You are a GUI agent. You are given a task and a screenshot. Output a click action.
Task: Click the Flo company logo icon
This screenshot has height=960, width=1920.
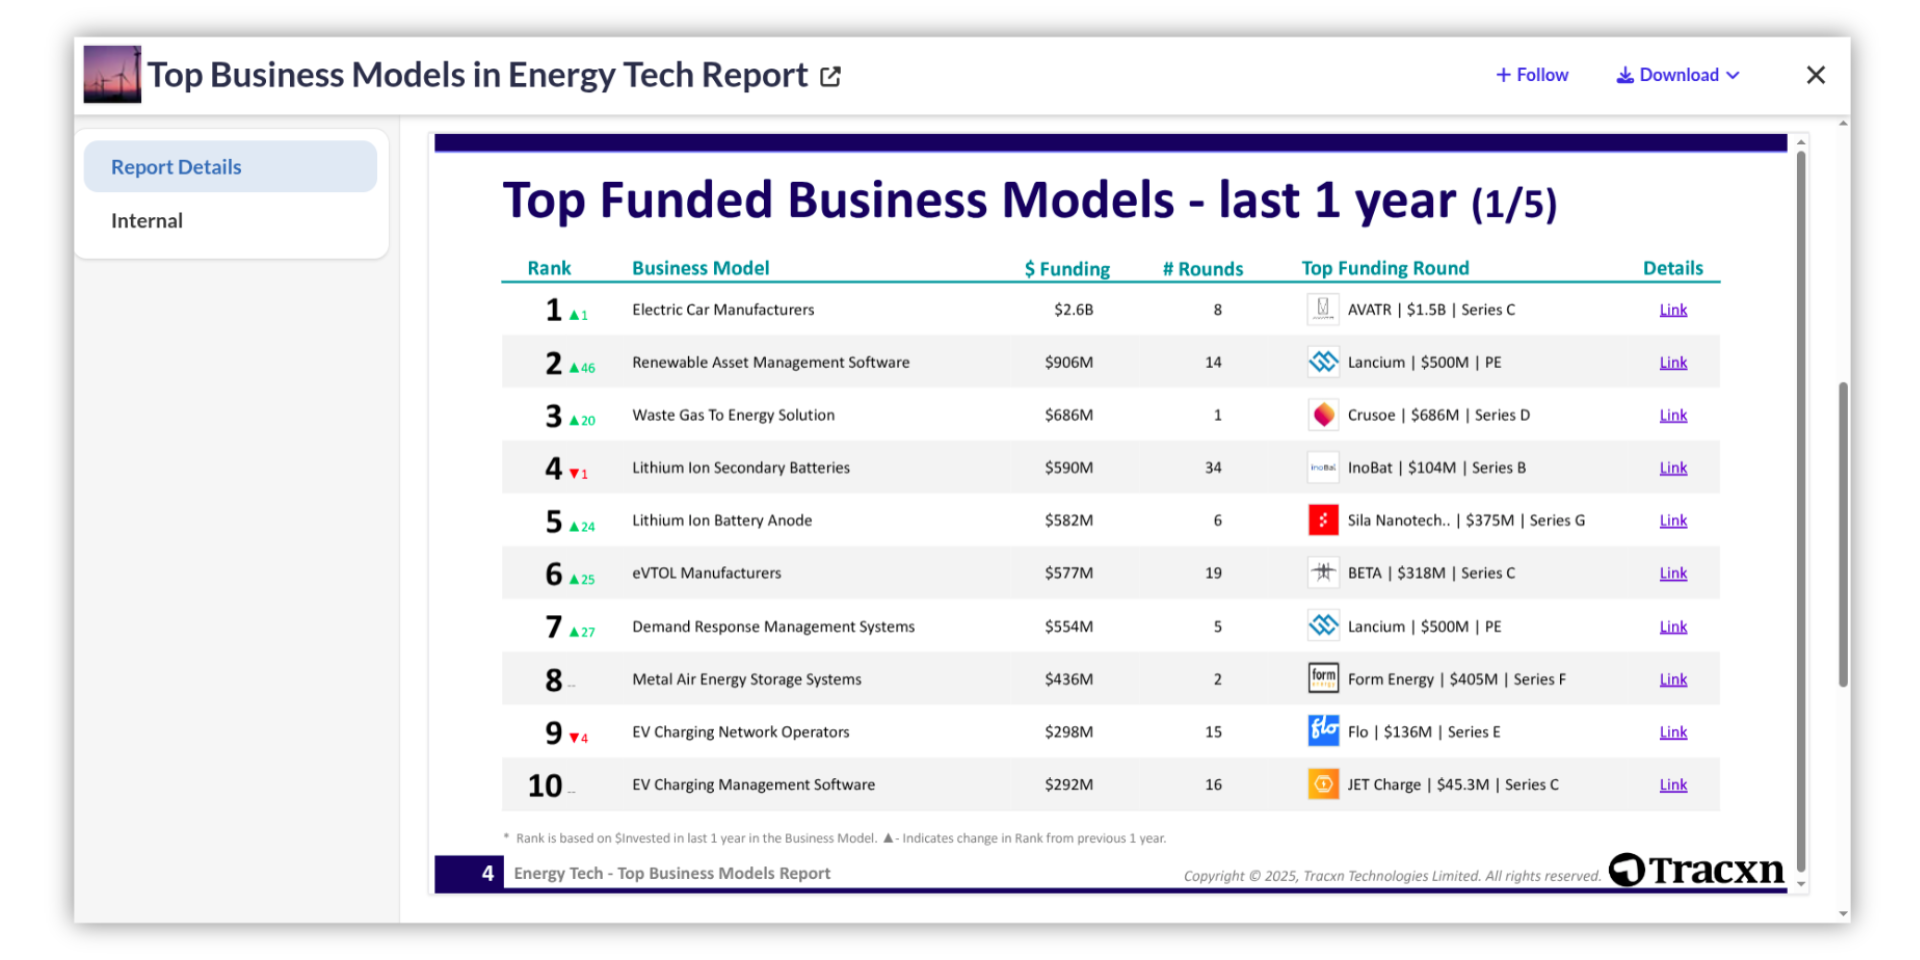coord(1323,731)
